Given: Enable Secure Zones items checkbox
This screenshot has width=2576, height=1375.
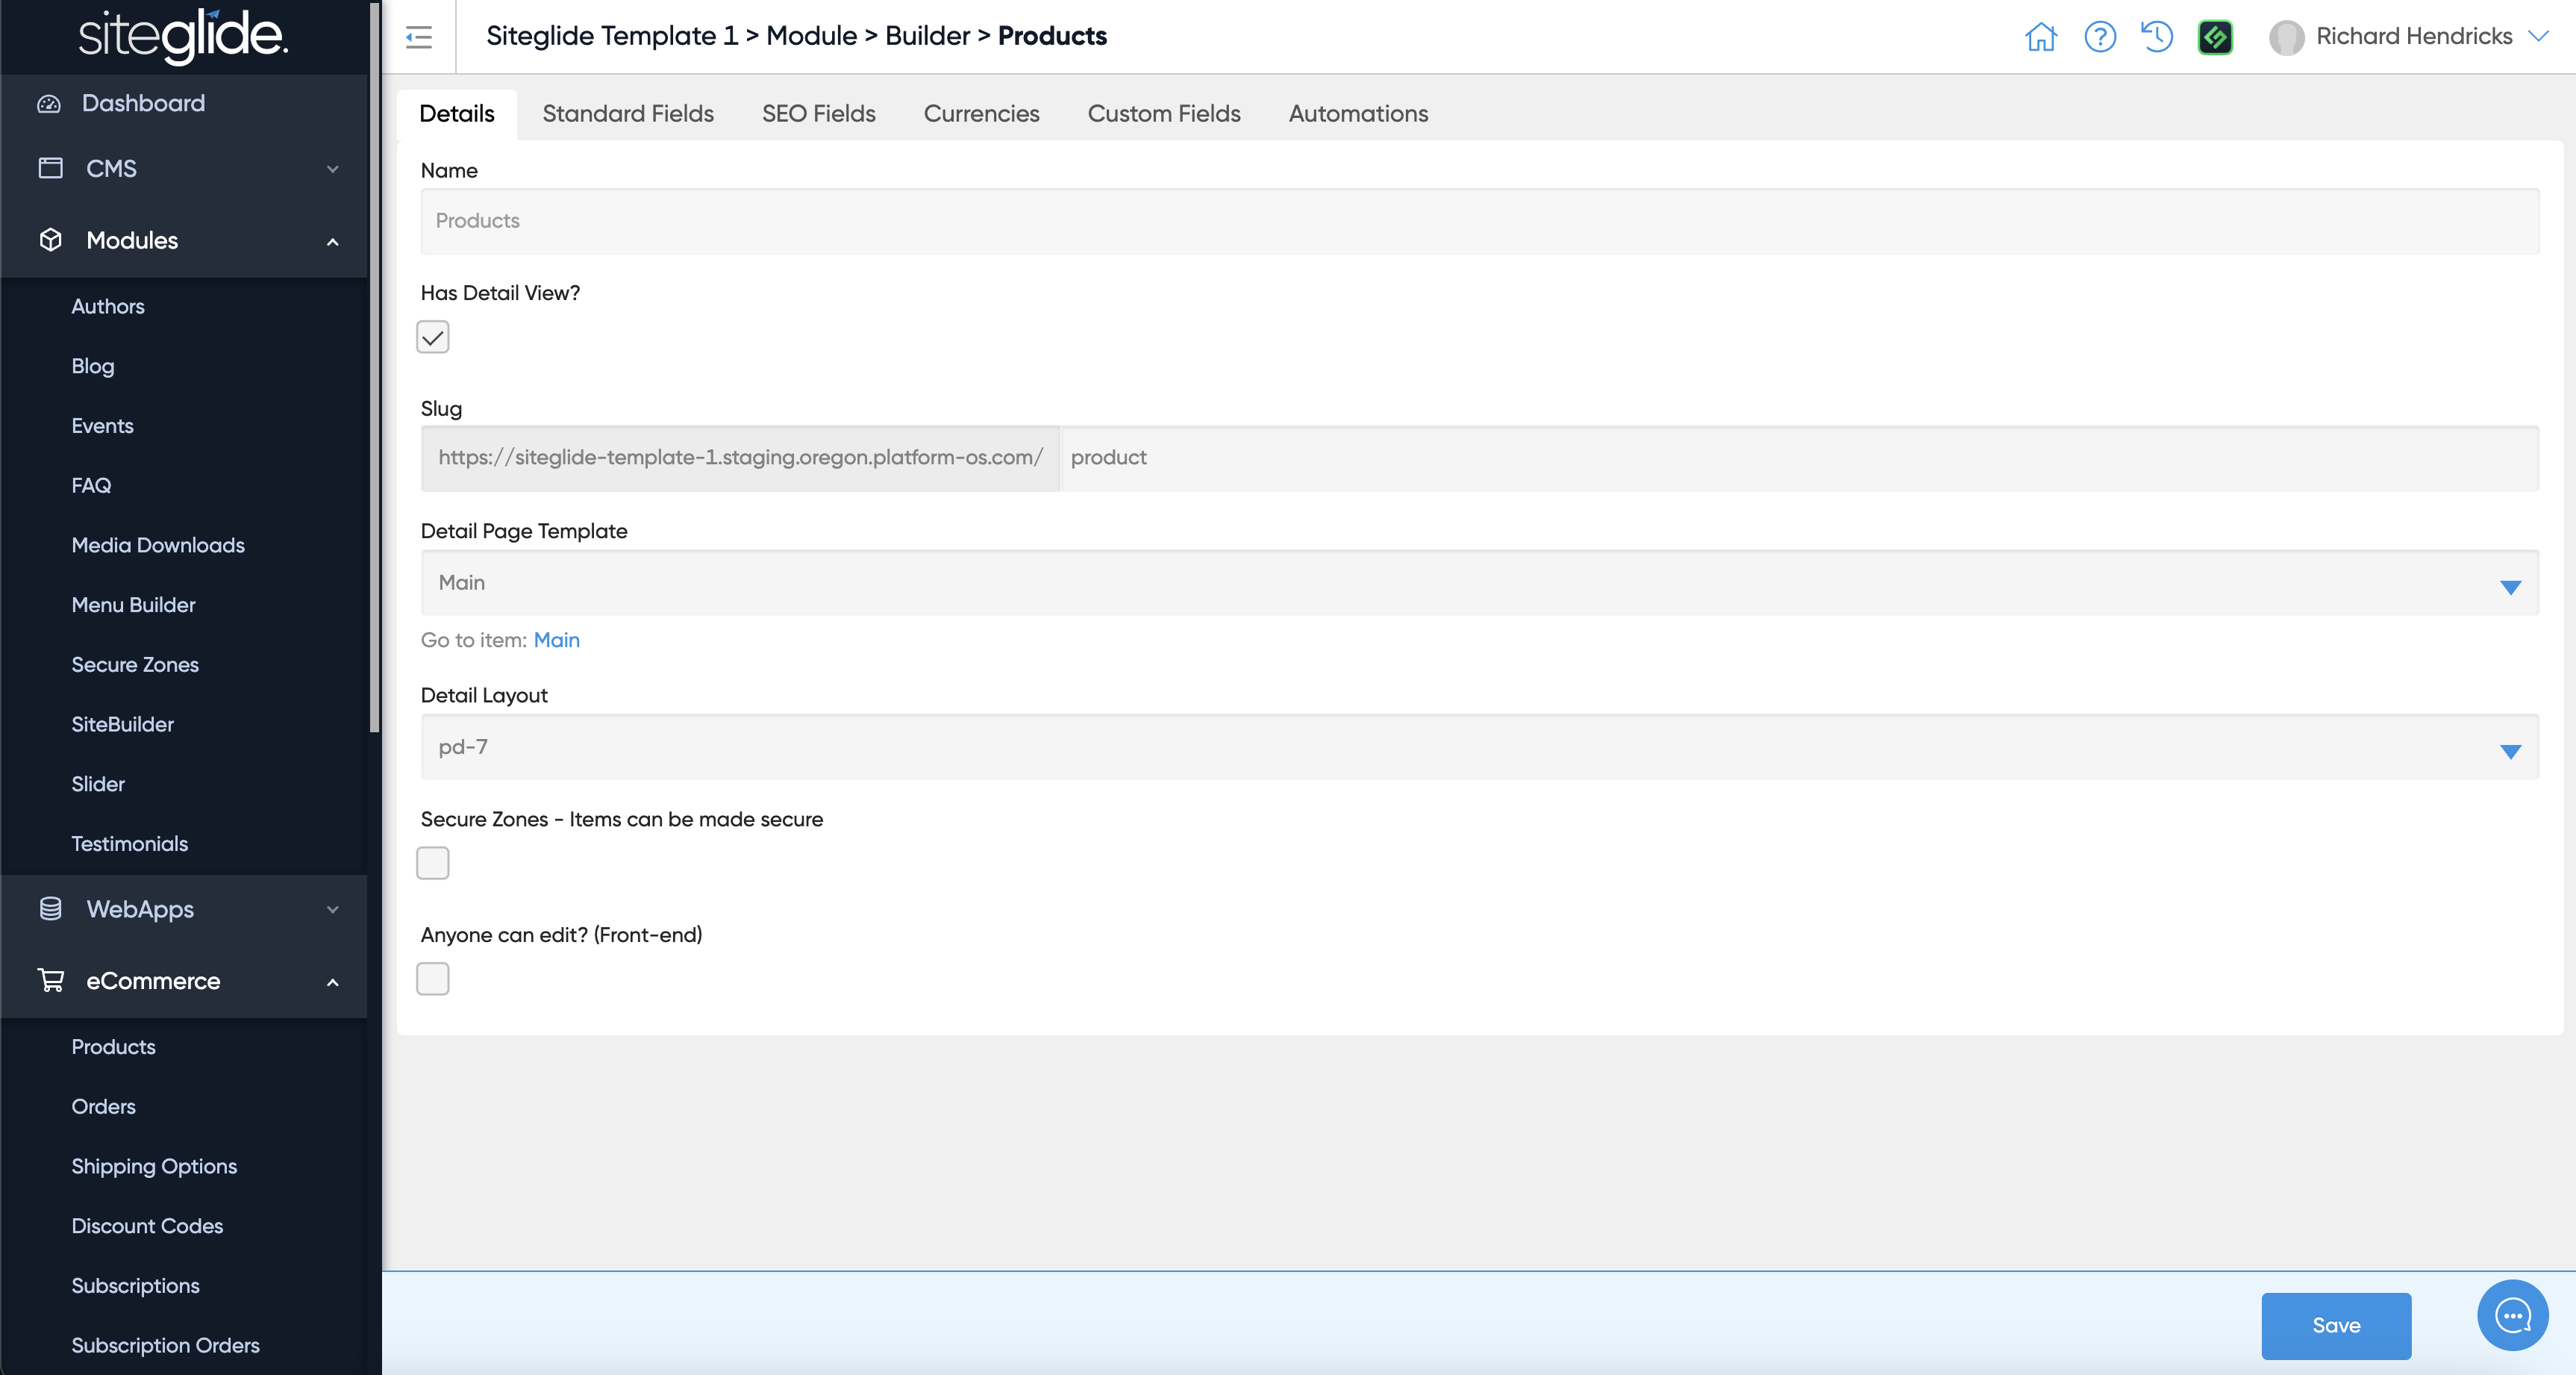Looking at the screenshot, I should (x=433, y=862).
